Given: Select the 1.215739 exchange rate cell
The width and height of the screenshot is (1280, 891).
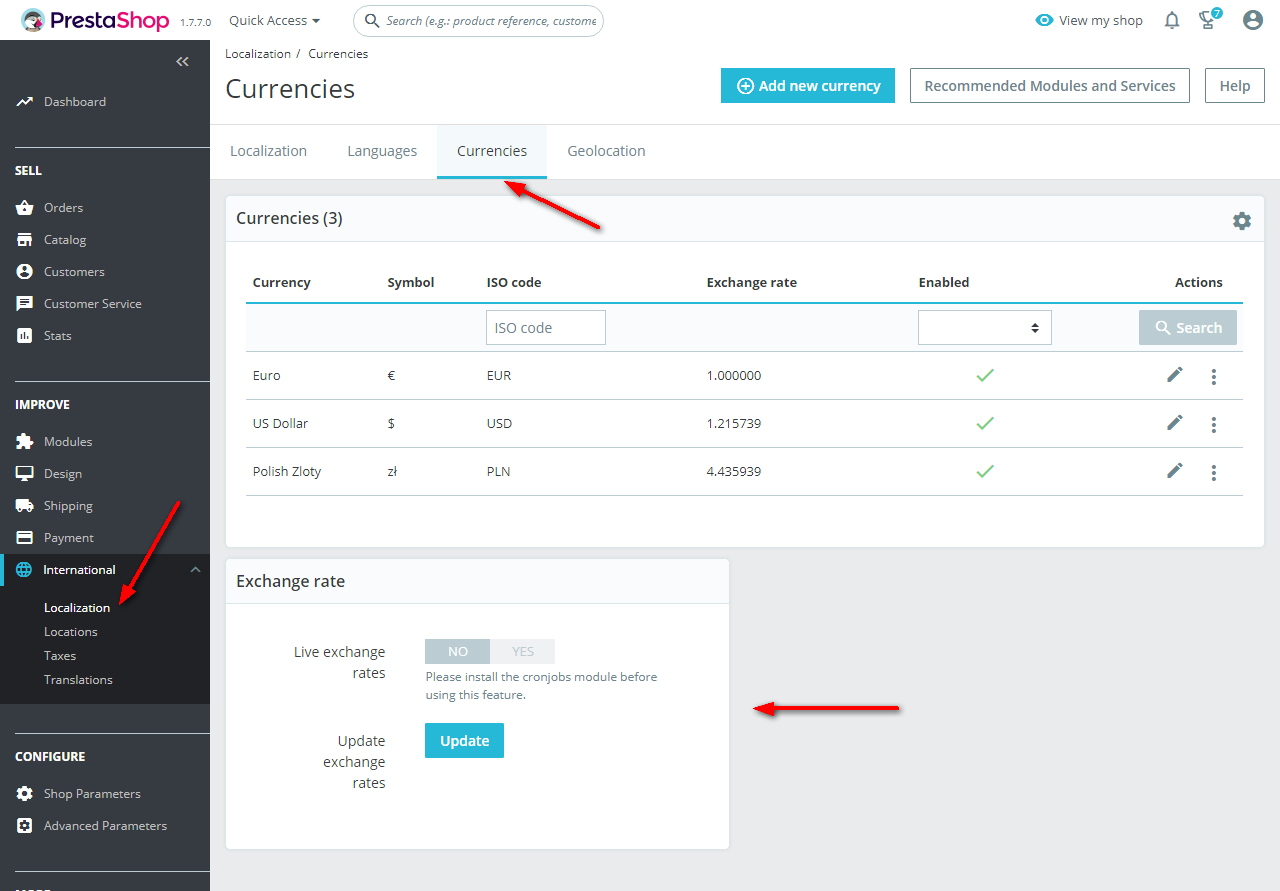Looking at the screenshot, I should click(x=734, y=423).
